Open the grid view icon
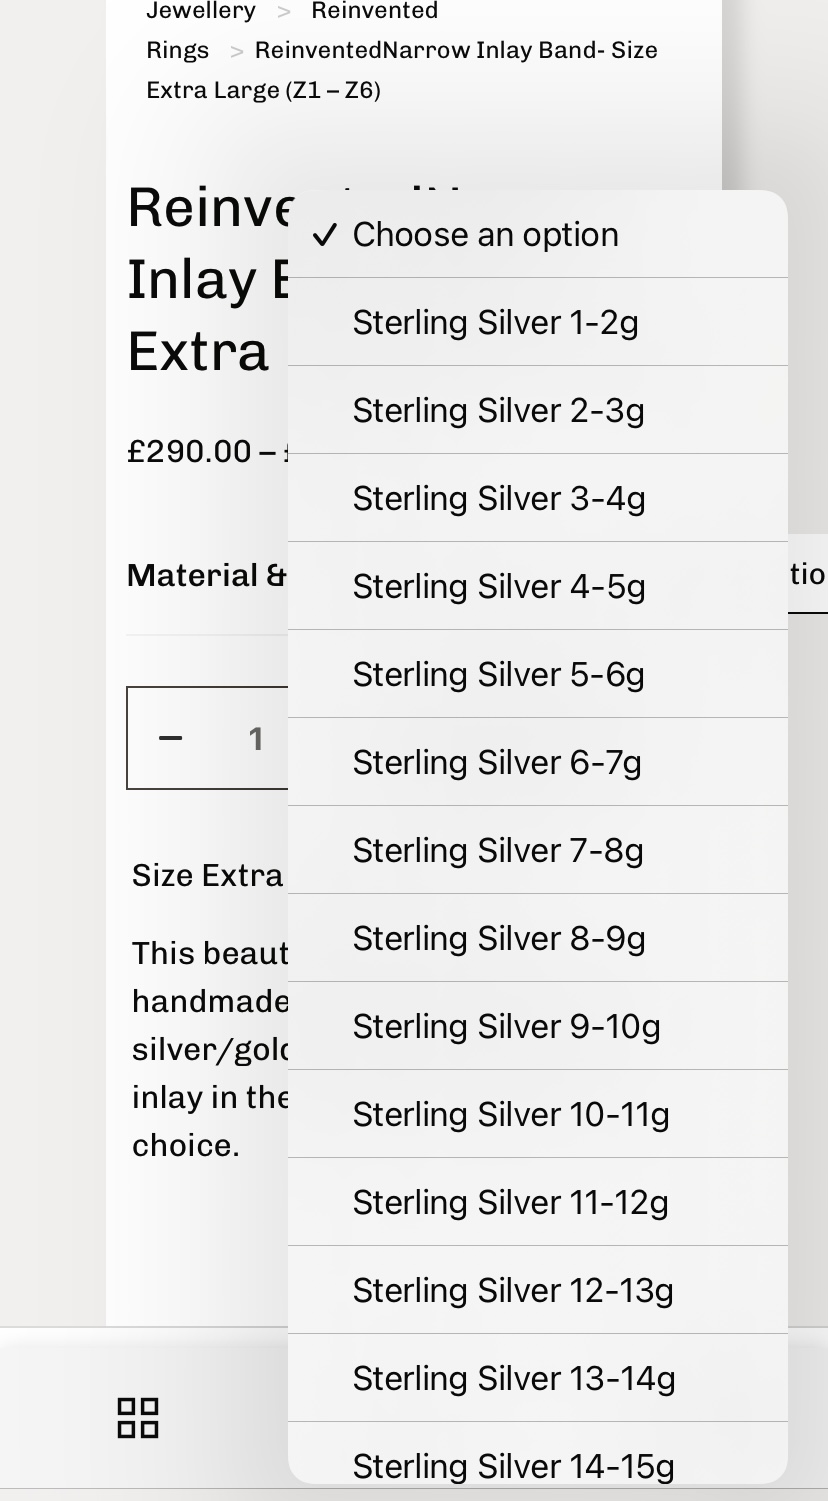 (x=138, y=1418)
